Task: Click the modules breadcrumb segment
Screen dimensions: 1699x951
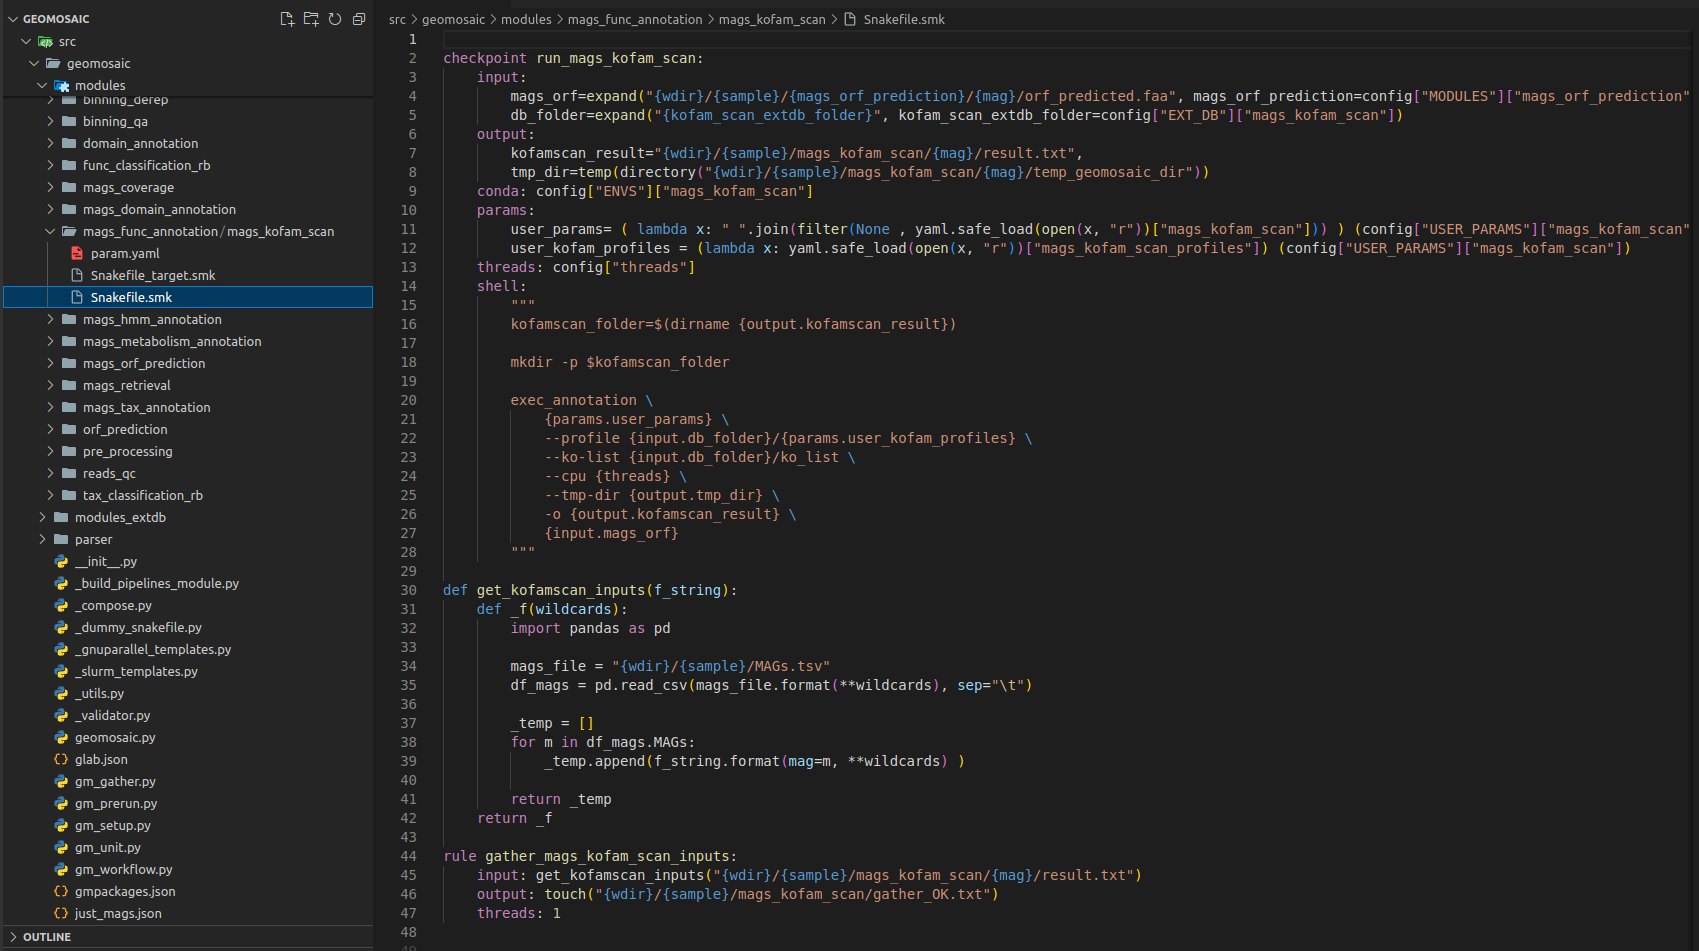Action: [x=526, y=19]
